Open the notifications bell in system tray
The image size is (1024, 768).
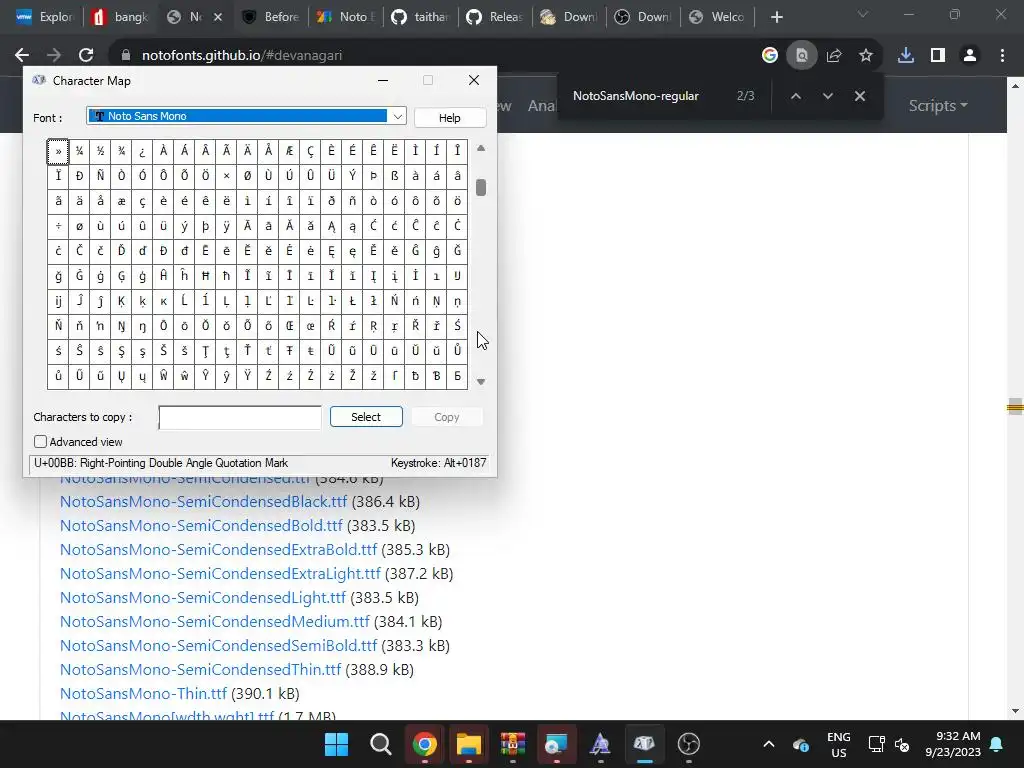997,744
